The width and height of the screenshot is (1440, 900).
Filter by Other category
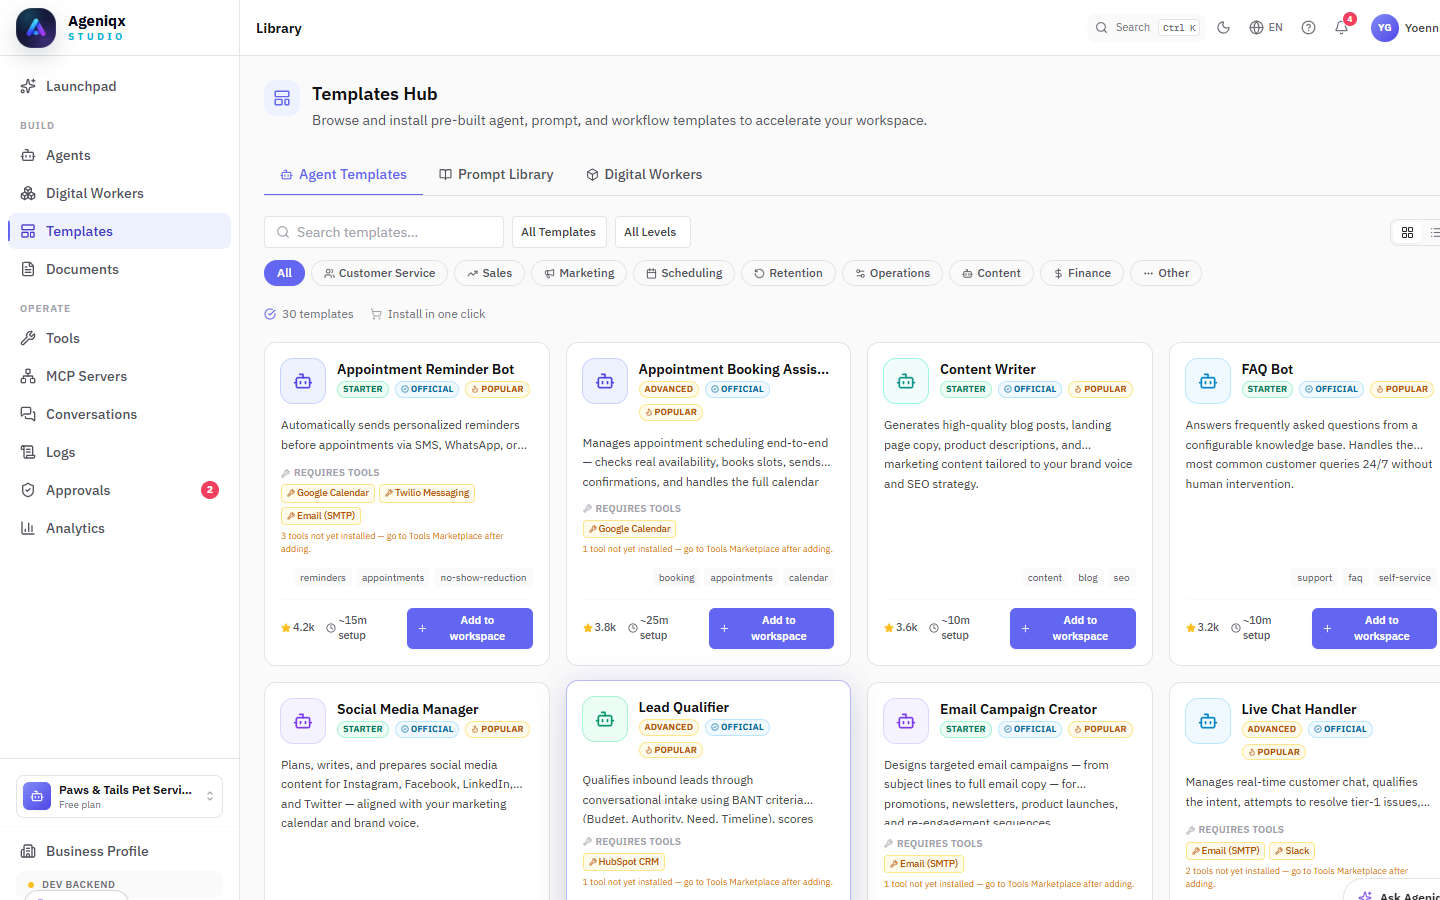tap(1166, 273)
